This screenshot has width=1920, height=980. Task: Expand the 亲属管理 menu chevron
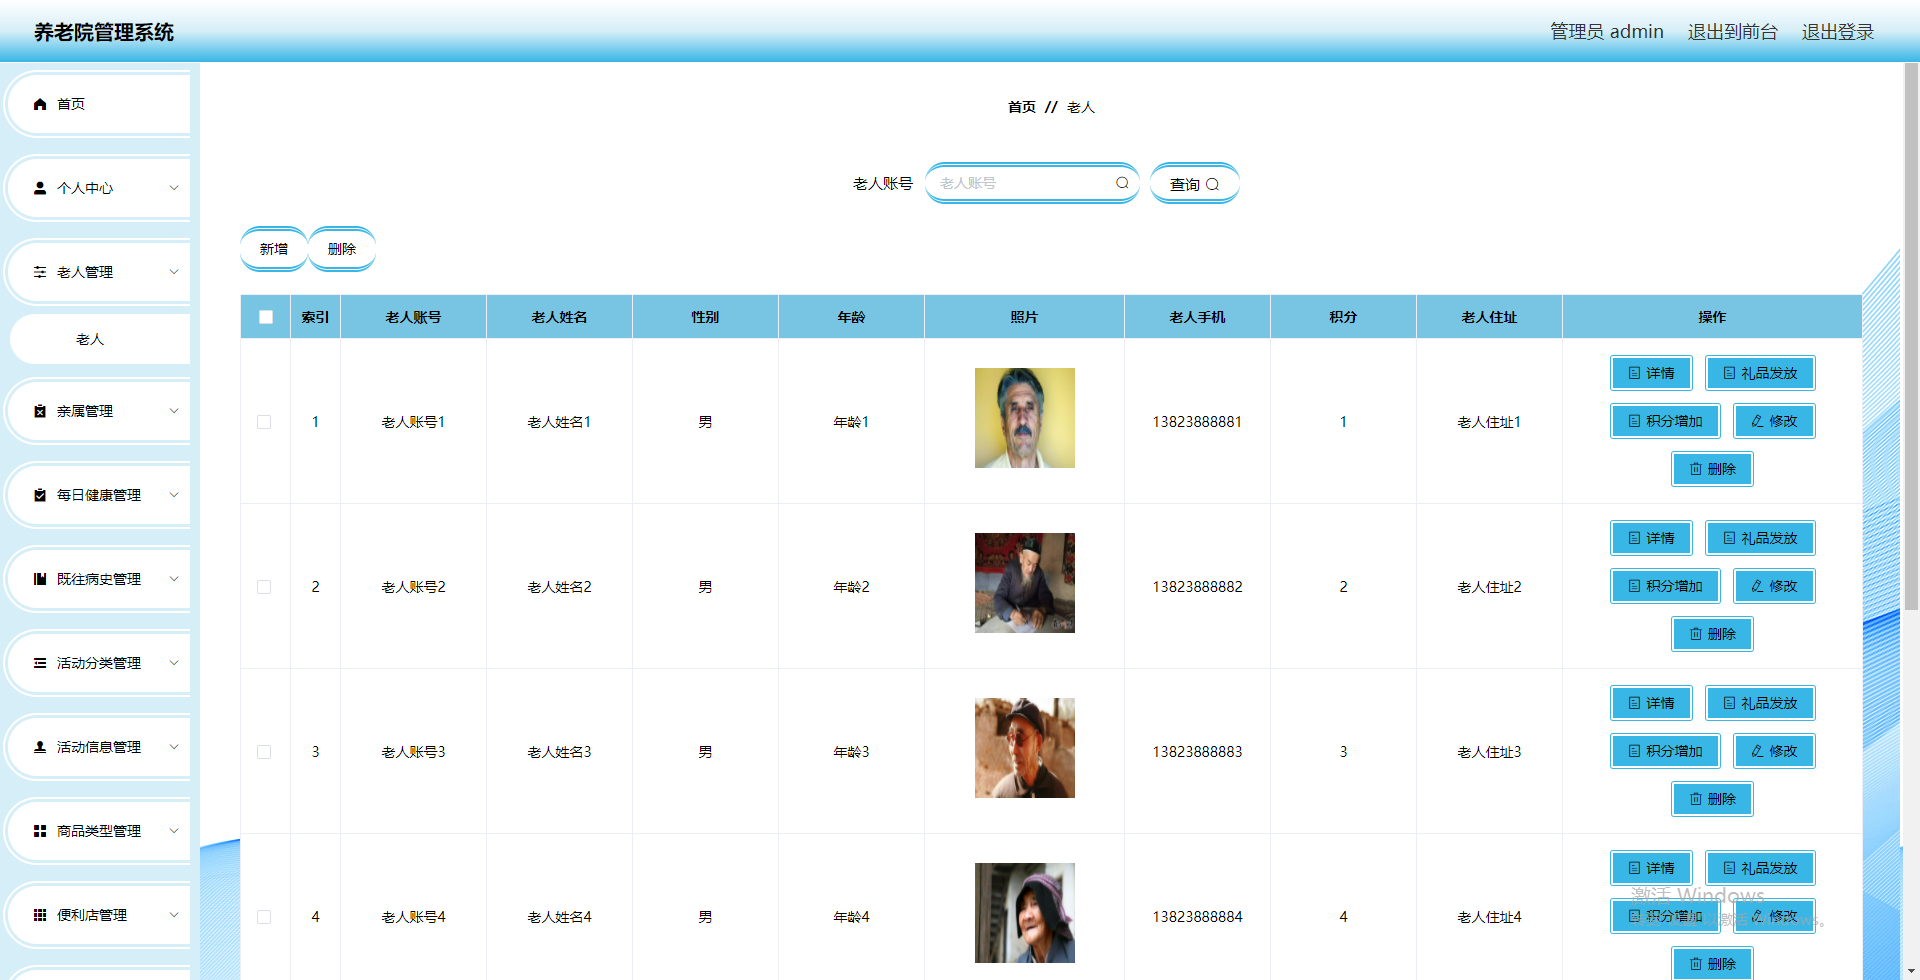coord(174,411)
